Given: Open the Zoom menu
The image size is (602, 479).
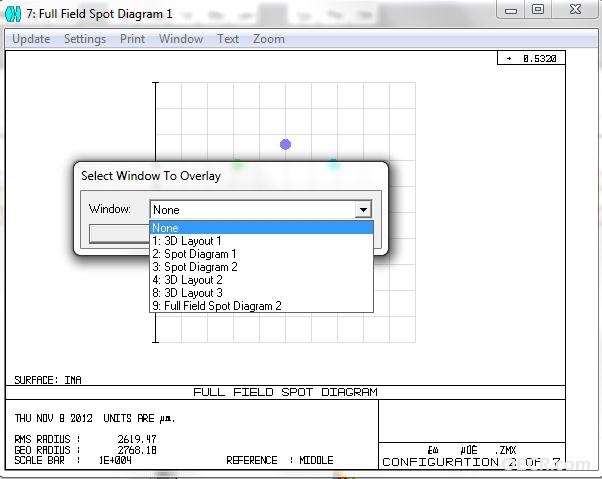Looking at the screenshot, I should 268,39.
